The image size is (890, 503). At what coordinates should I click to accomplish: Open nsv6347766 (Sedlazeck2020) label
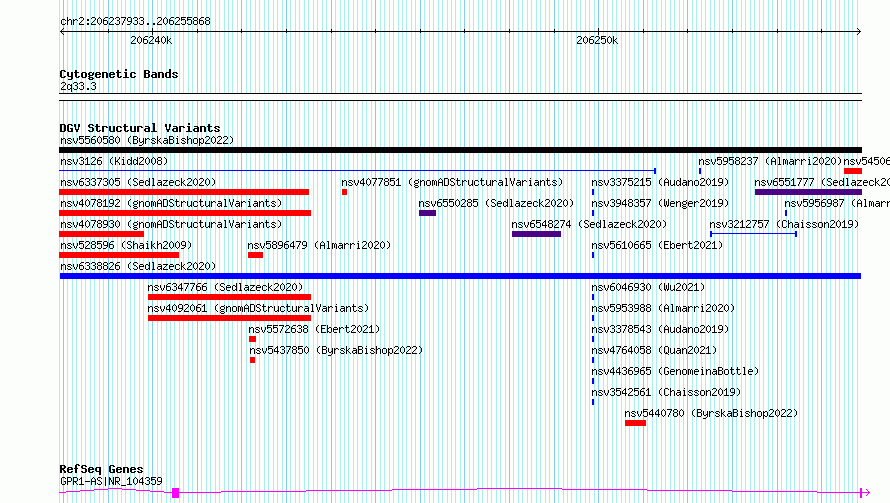[225, 287]
